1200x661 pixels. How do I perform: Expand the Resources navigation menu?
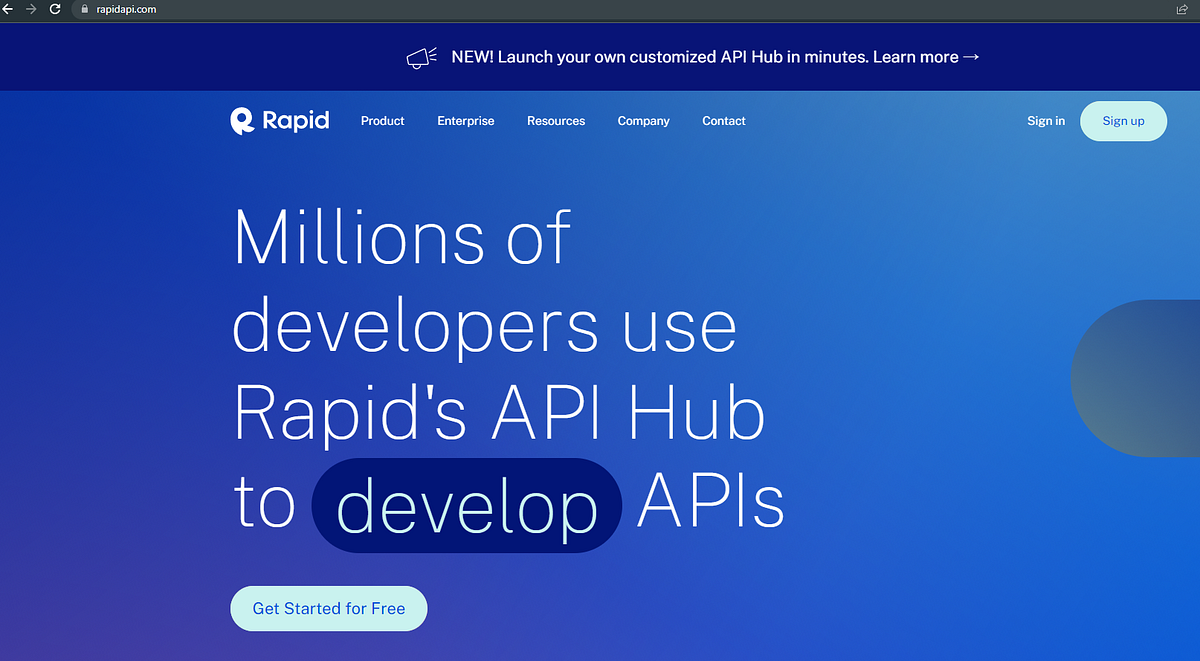click(x=556, y=120)
